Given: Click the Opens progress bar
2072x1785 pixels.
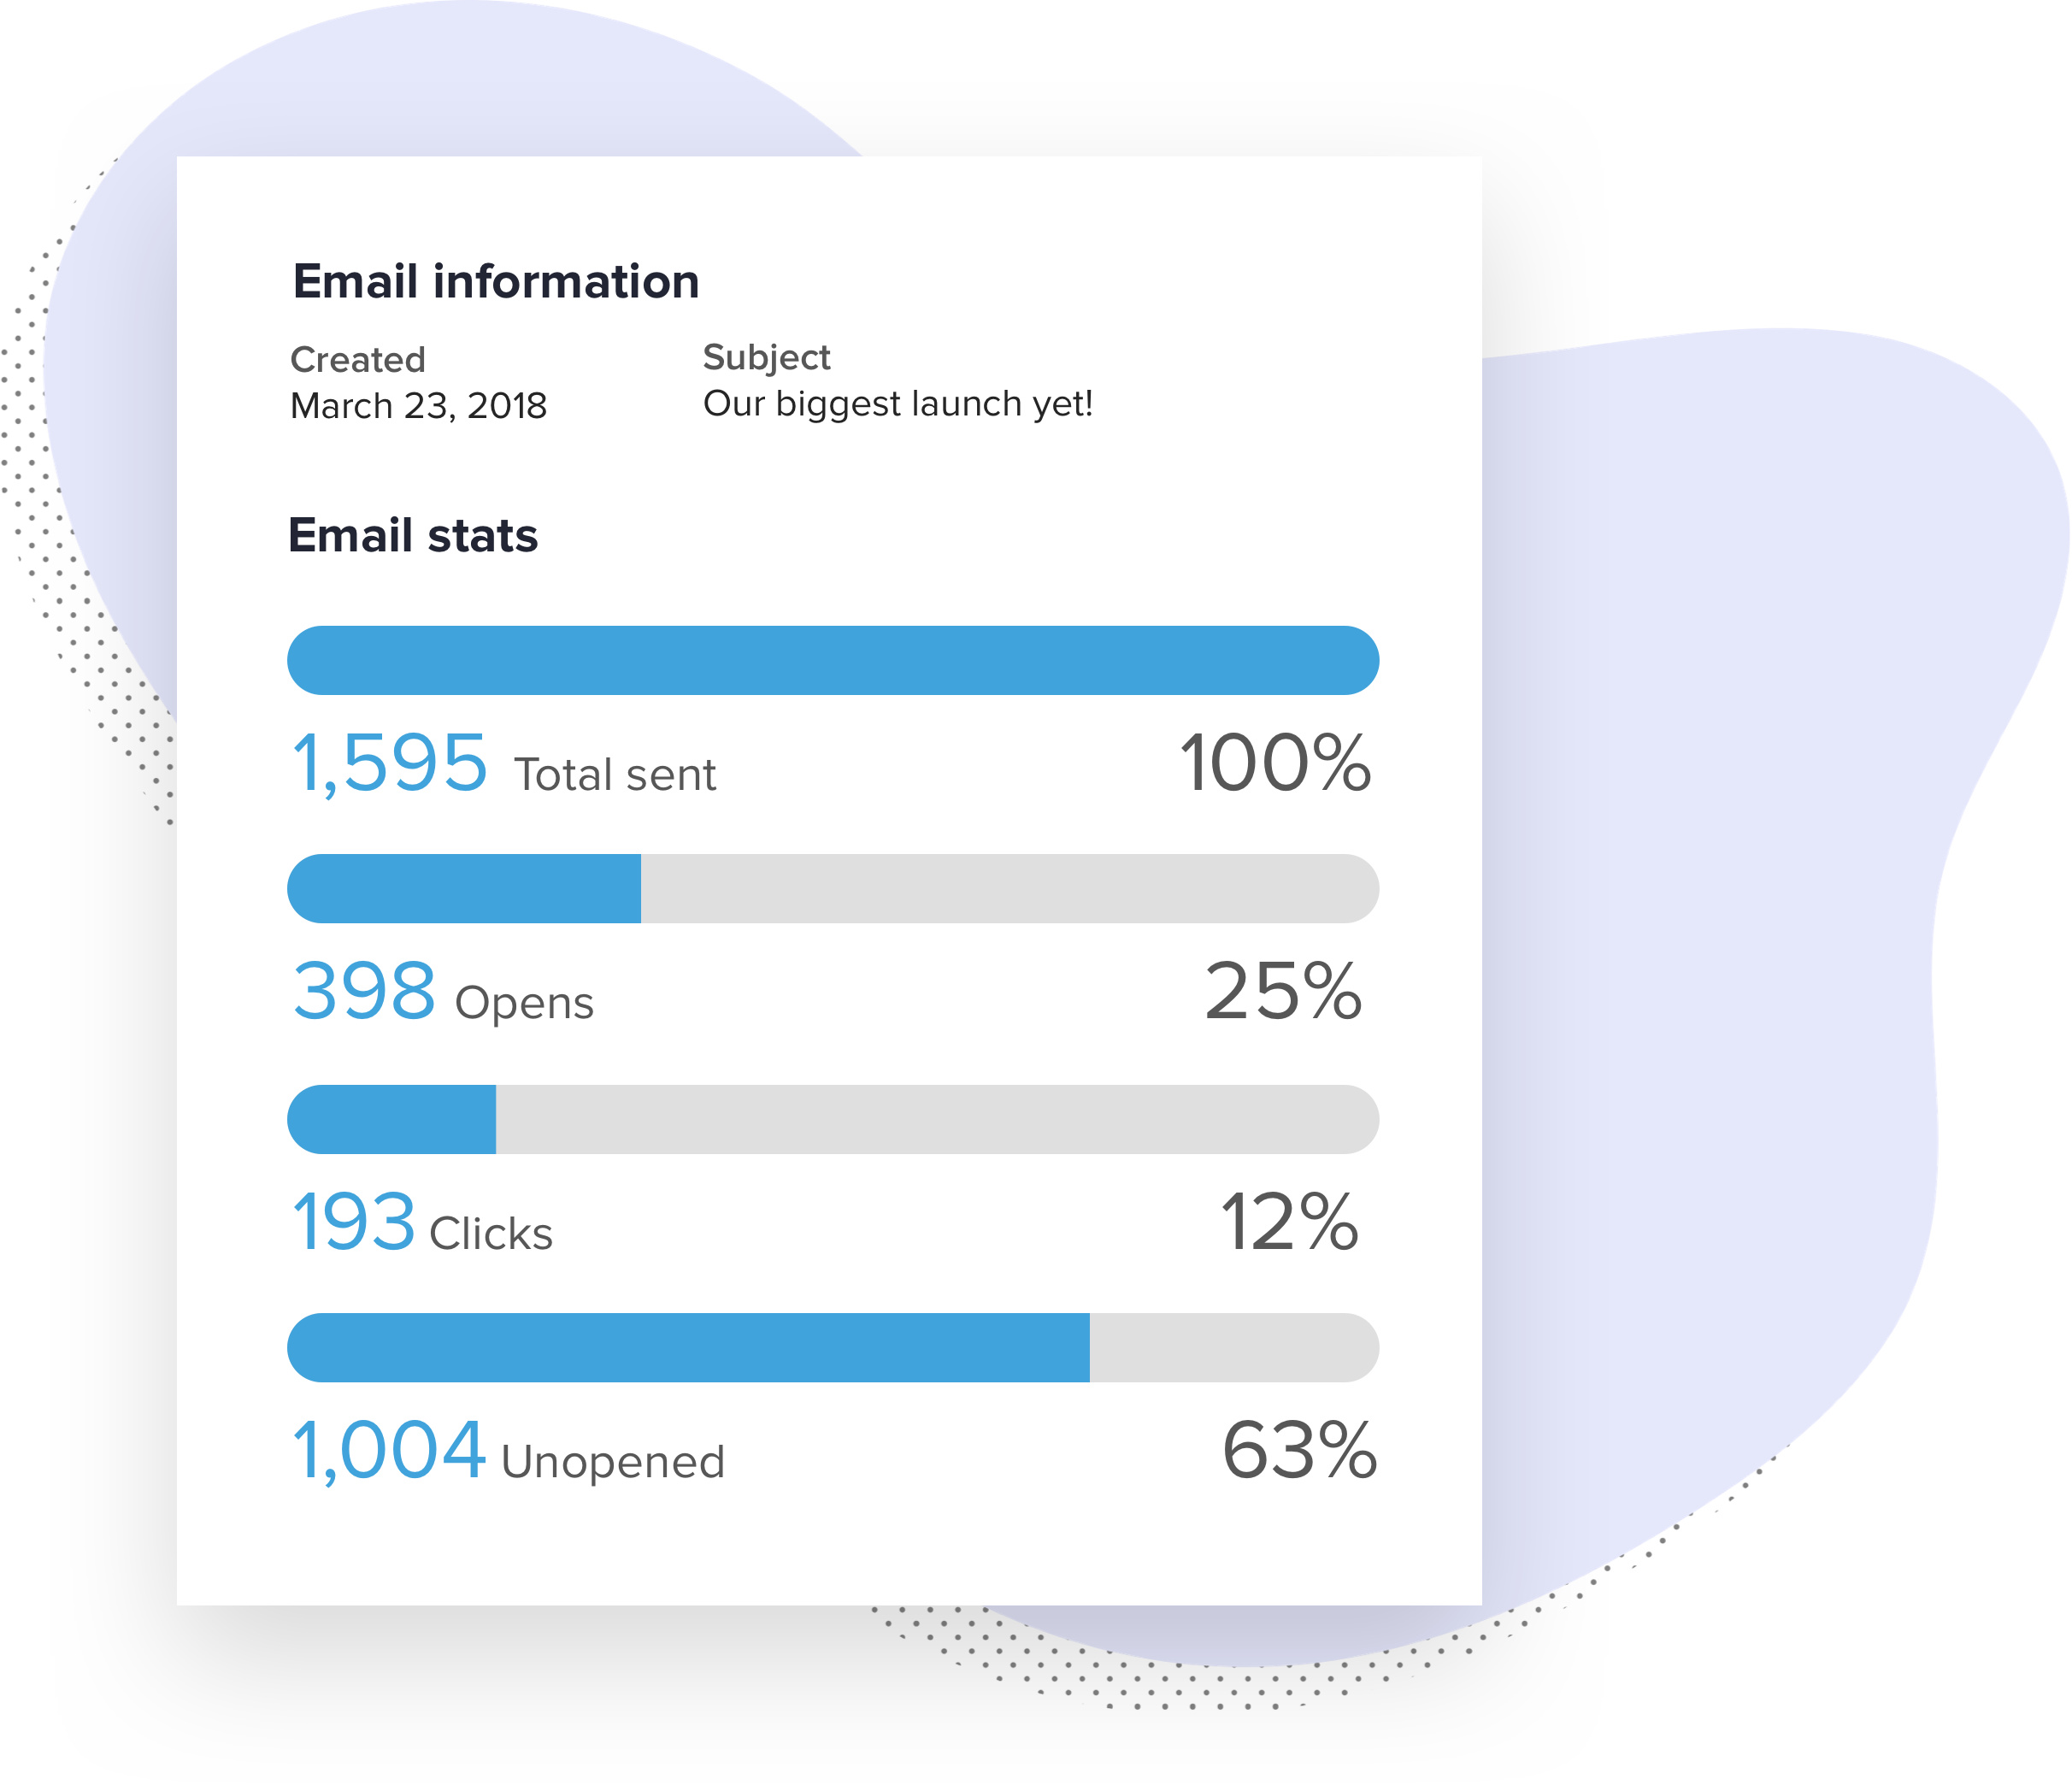Looking at the screenshot, I should (833, 888).
